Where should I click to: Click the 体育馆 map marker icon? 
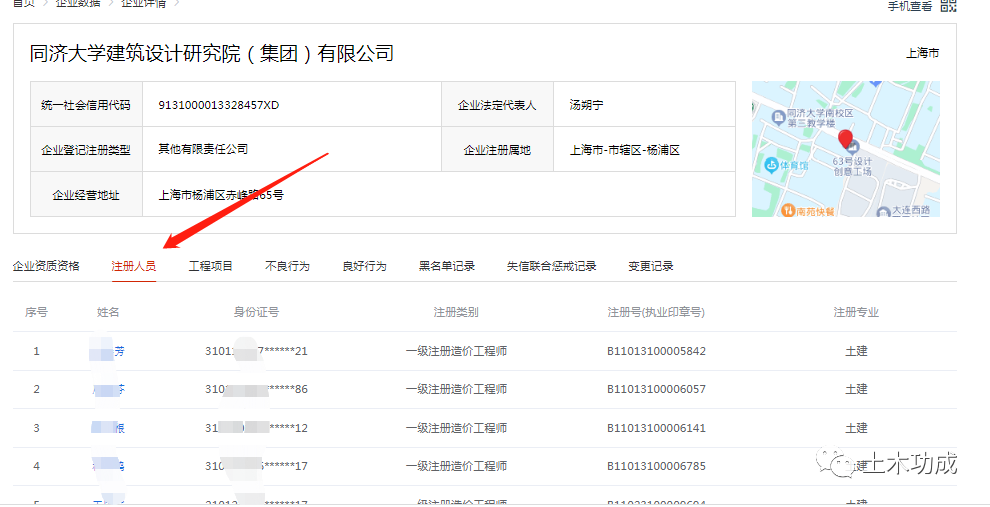[x=771, y=165]
